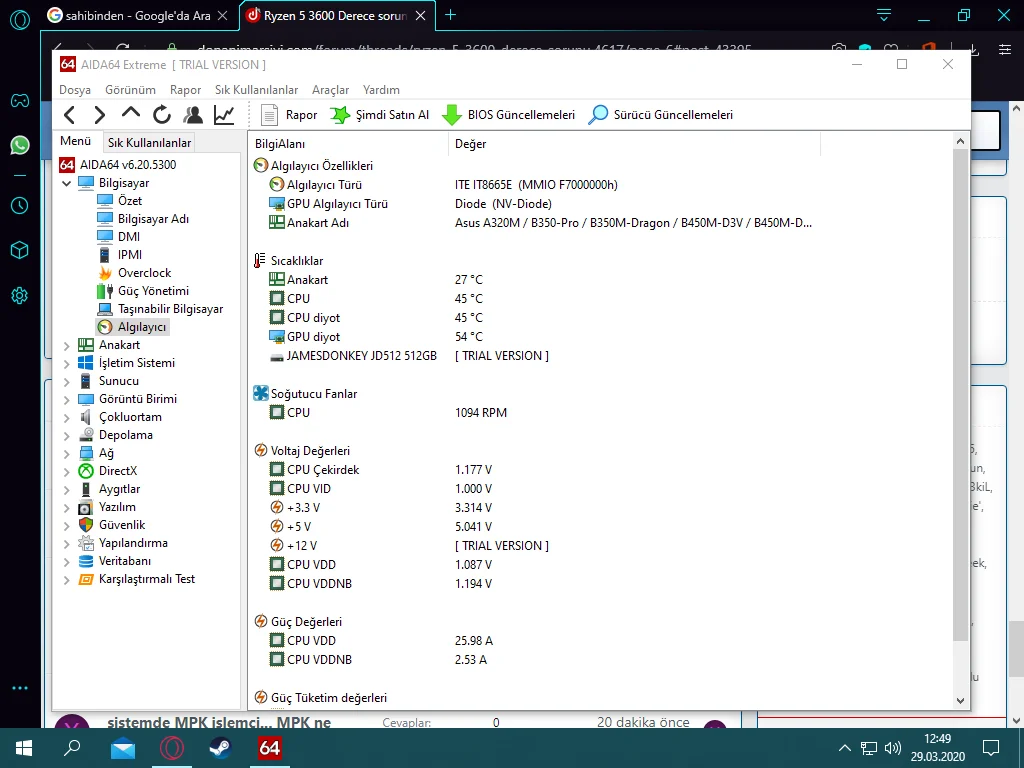Viewport: 1024px width, 768px height.
Task: Collapse the Bilgisayar tree node
Action: [66, 184]
